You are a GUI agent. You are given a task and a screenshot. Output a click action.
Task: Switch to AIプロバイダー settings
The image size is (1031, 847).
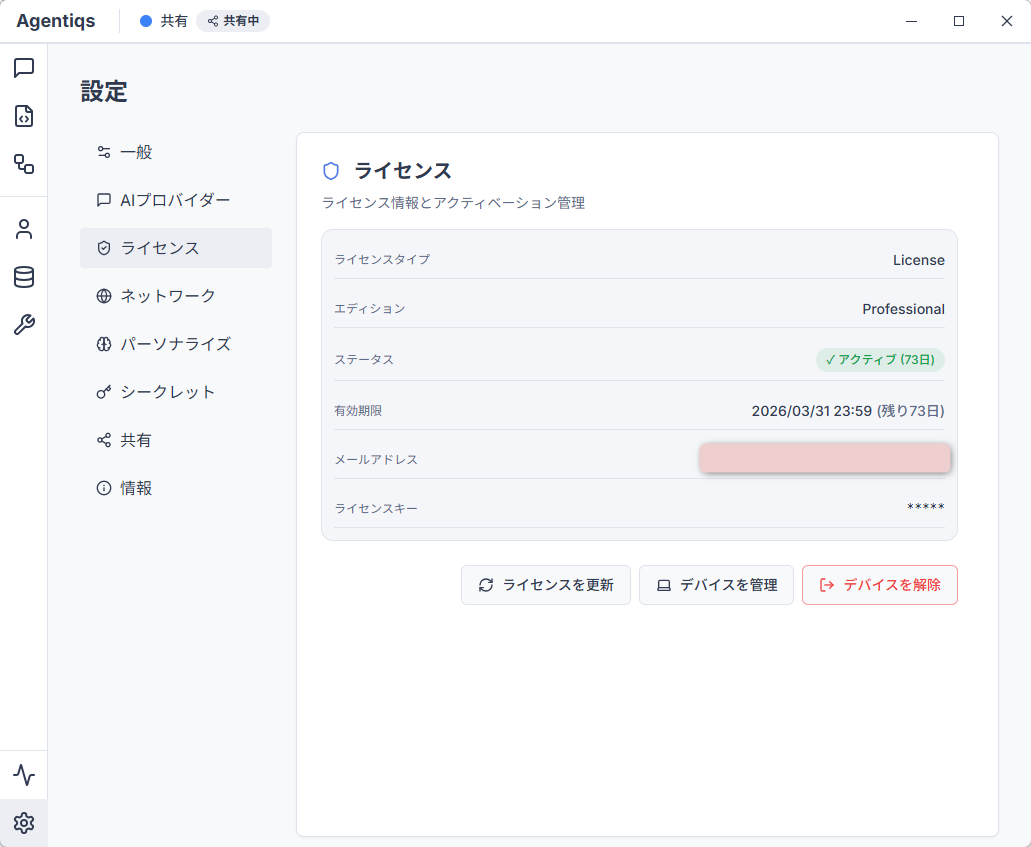(175, 200)
